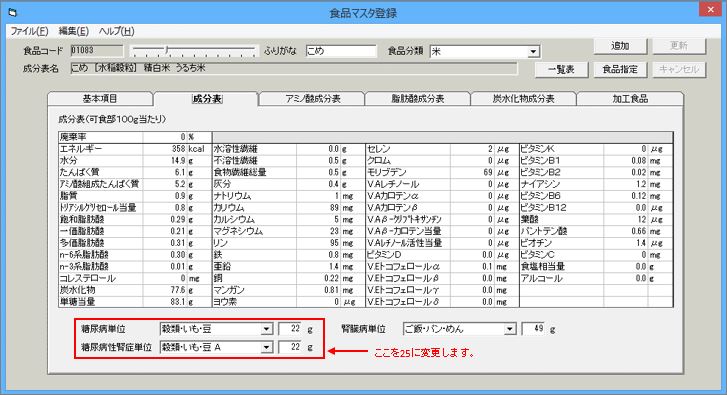Image resolution: width=727 pixels, height=395 pixels.
Task: Click the ふりがな field containing こめ
Action: pos(341,51)
